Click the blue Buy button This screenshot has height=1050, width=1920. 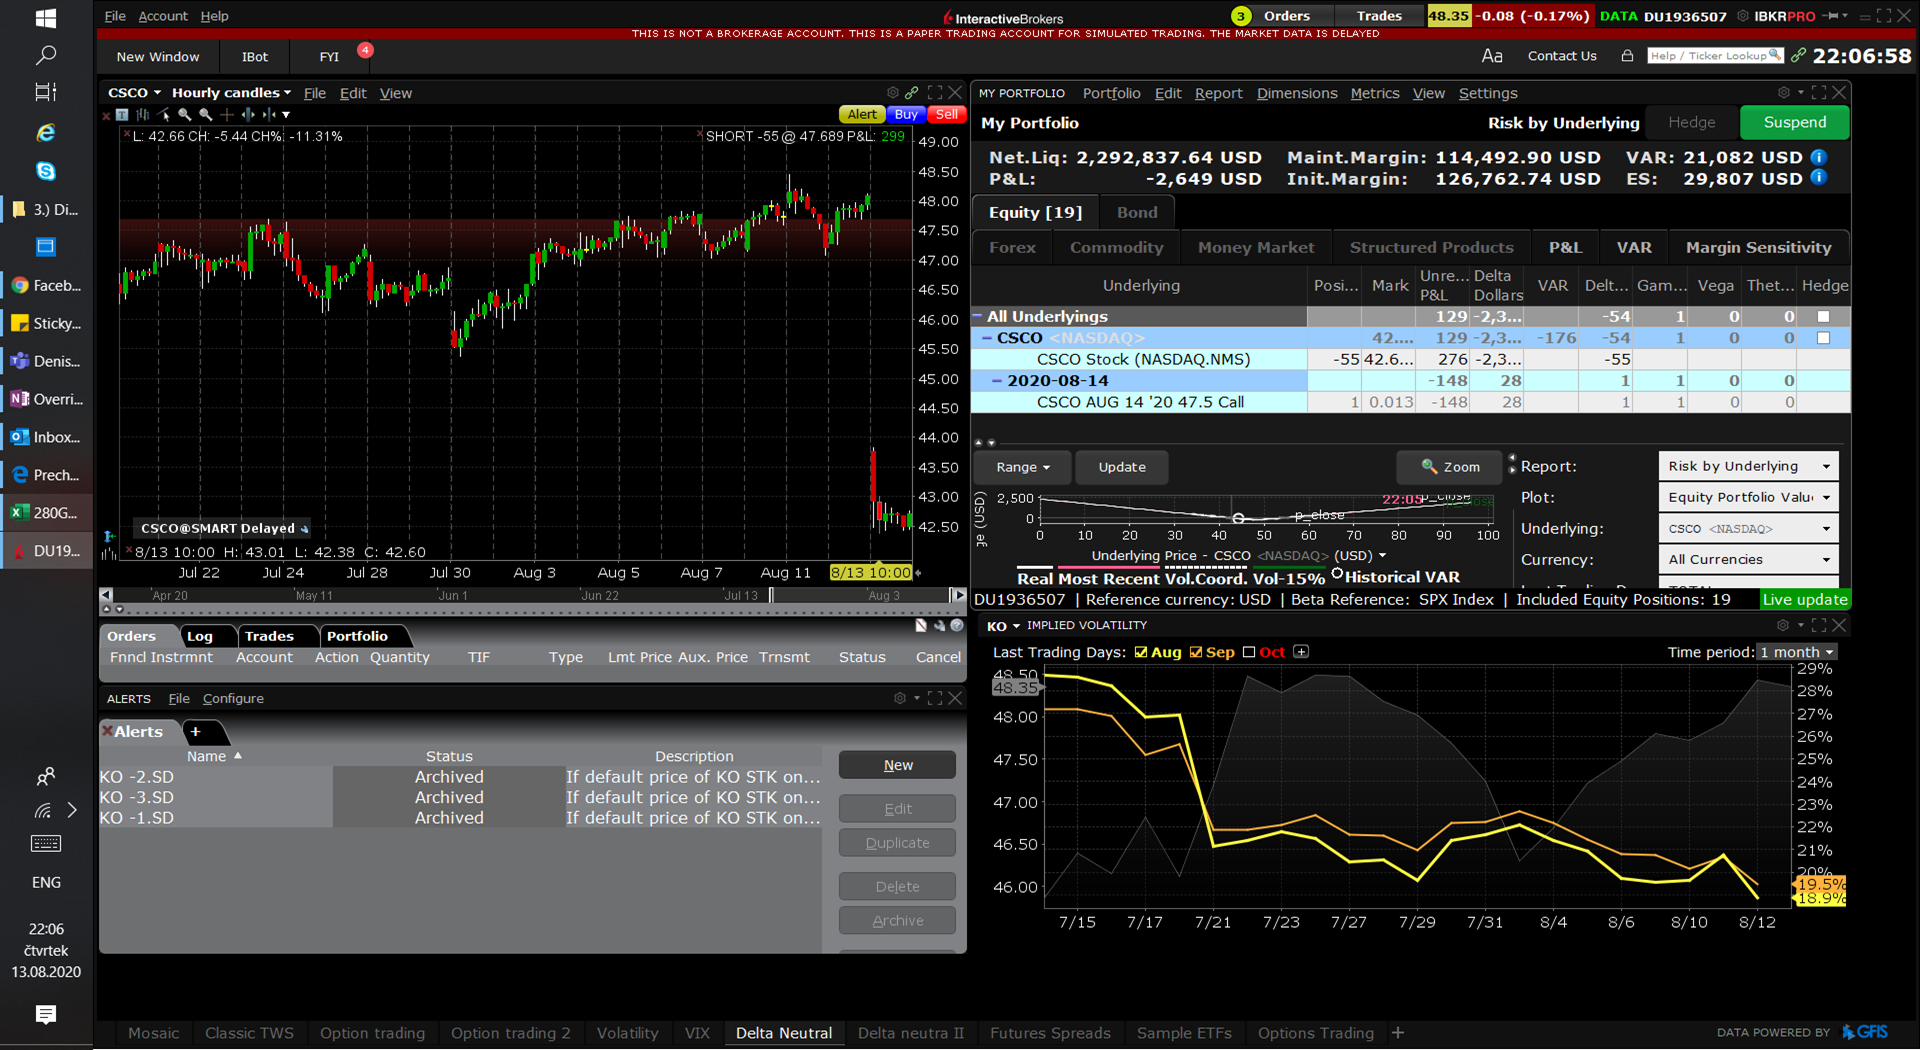(906, 114)
